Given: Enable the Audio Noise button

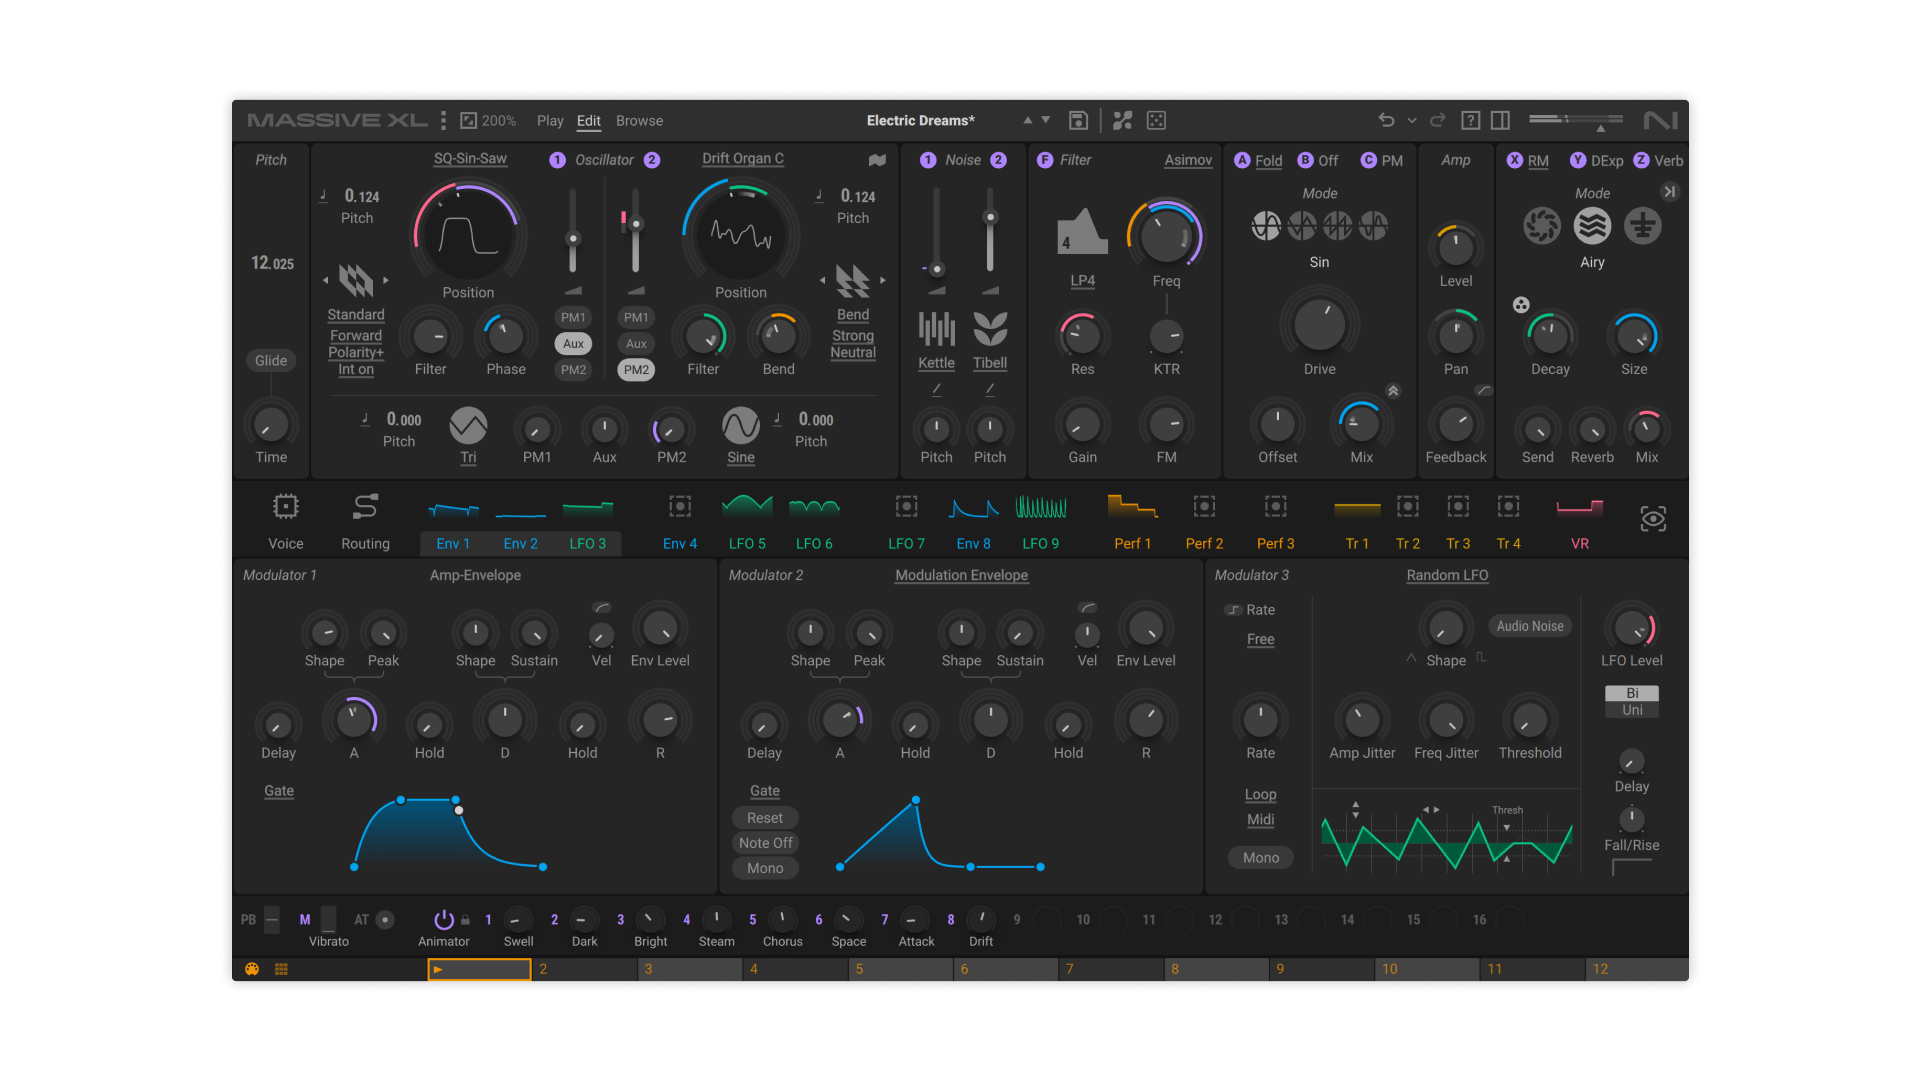Looking at the screenshot, I should 1530,626.
